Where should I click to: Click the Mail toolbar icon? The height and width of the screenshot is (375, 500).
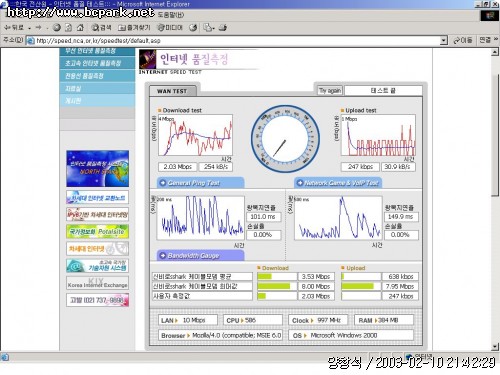(x=209, y=28)
